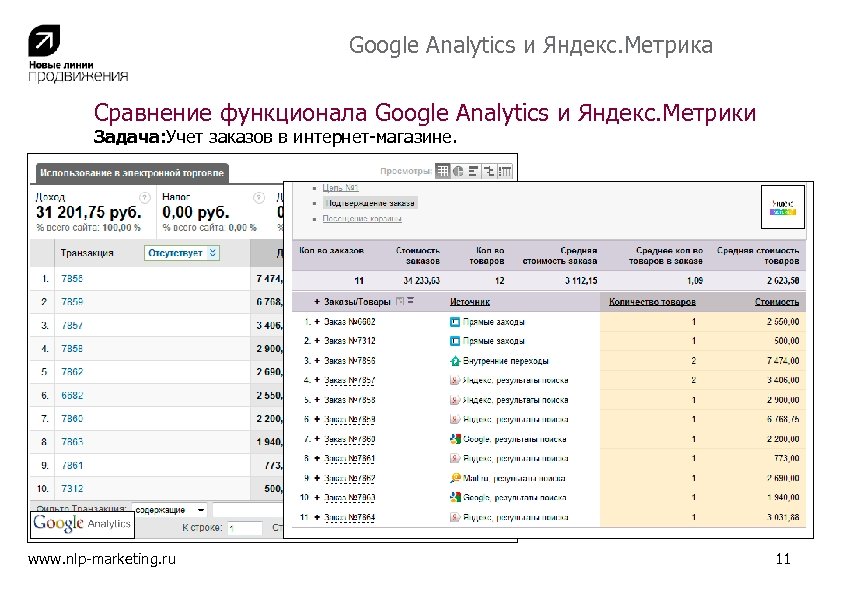Click the Яндекс results icon beside Заказ №6957
The height and width of the screenshot is (595, 842).
click(x=452, y=380)
